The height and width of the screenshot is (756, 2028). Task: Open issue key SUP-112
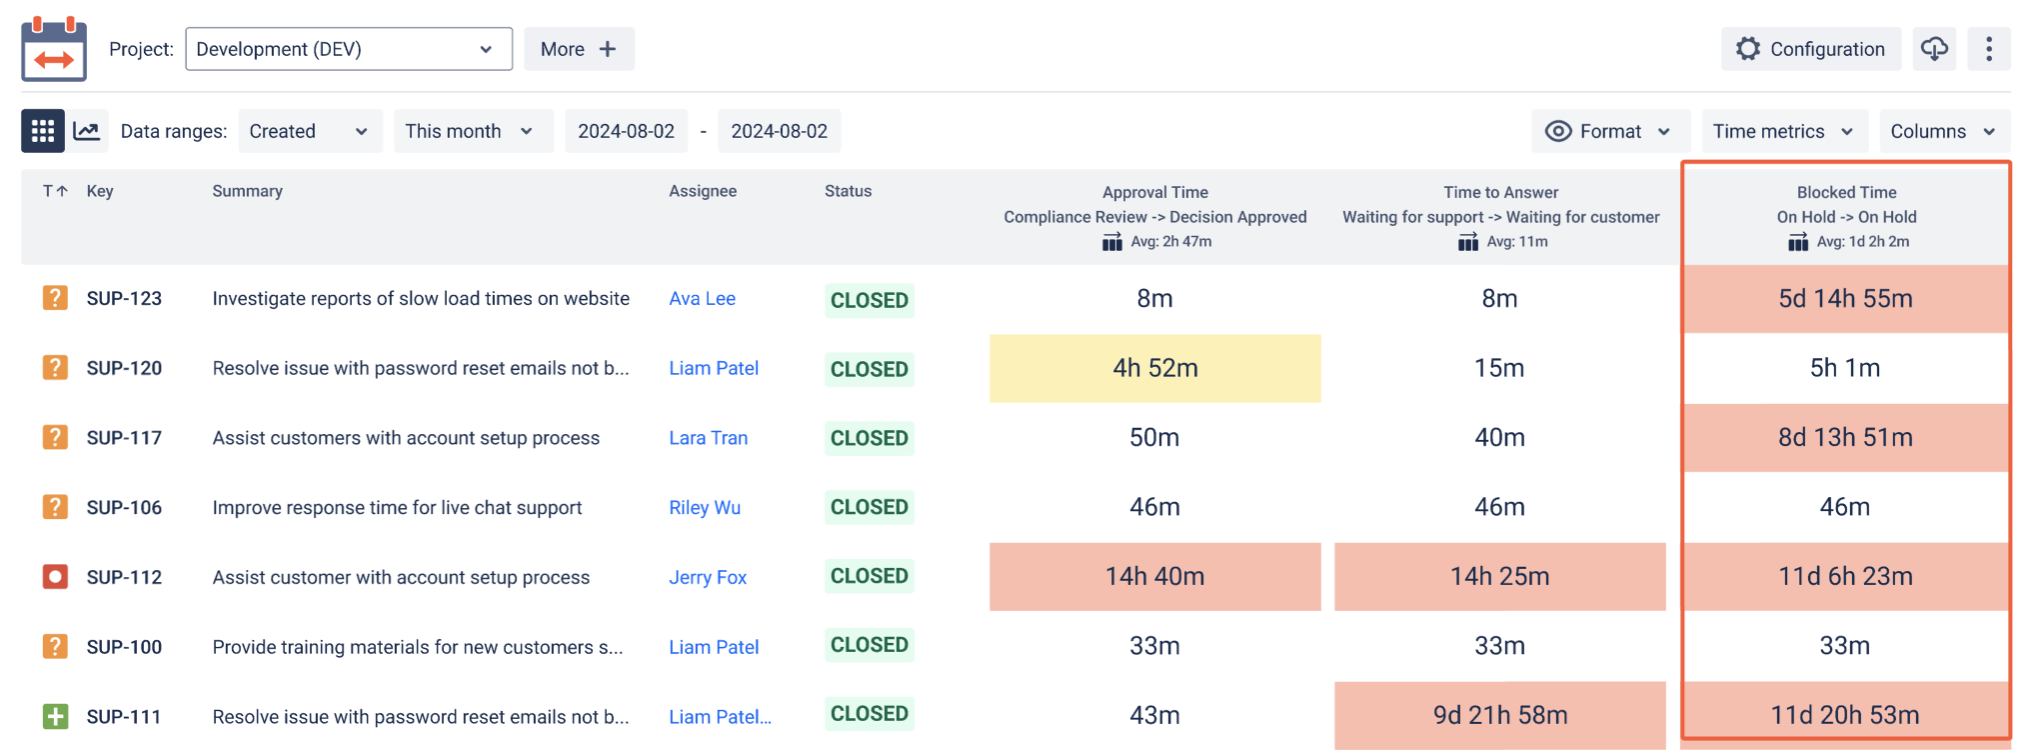pyautogui.click(x=124, y=577)
